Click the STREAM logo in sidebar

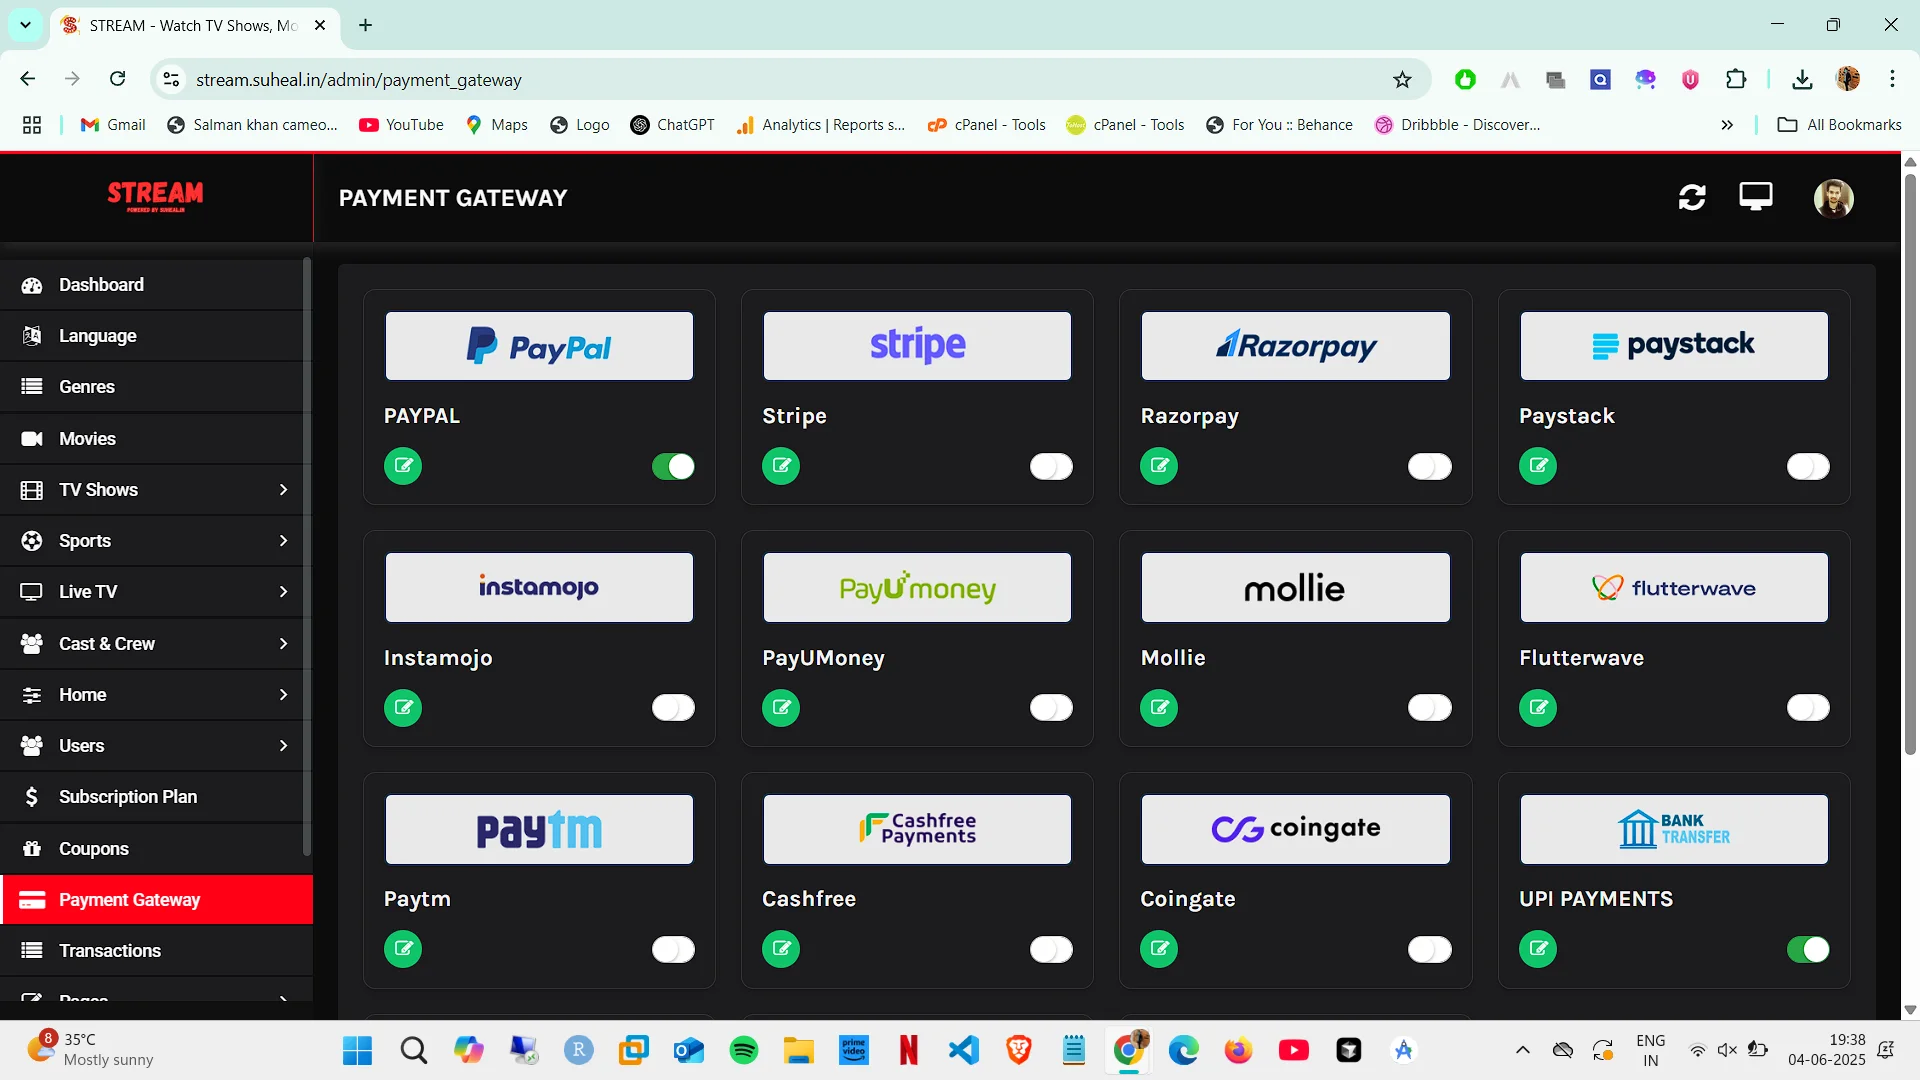[155, 196]
